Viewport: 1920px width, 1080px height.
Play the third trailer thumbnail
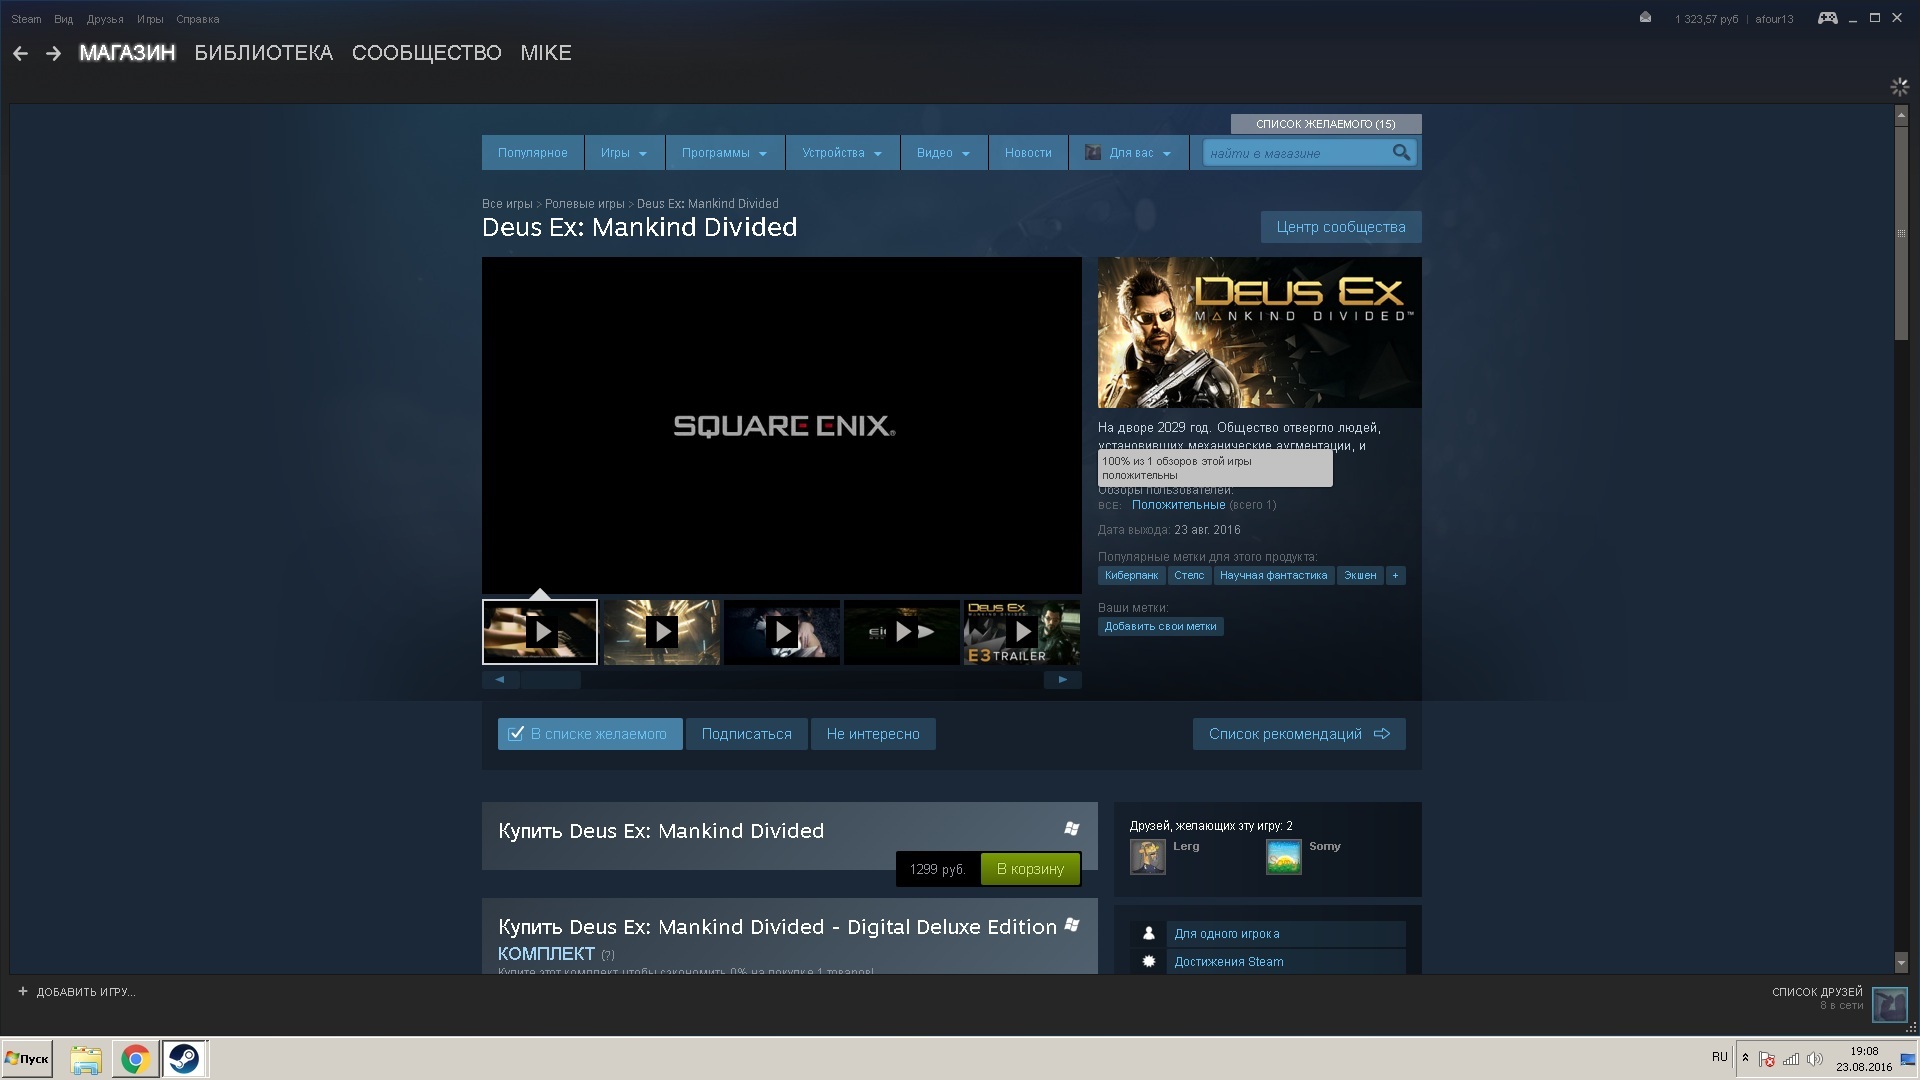coord(782,632)
